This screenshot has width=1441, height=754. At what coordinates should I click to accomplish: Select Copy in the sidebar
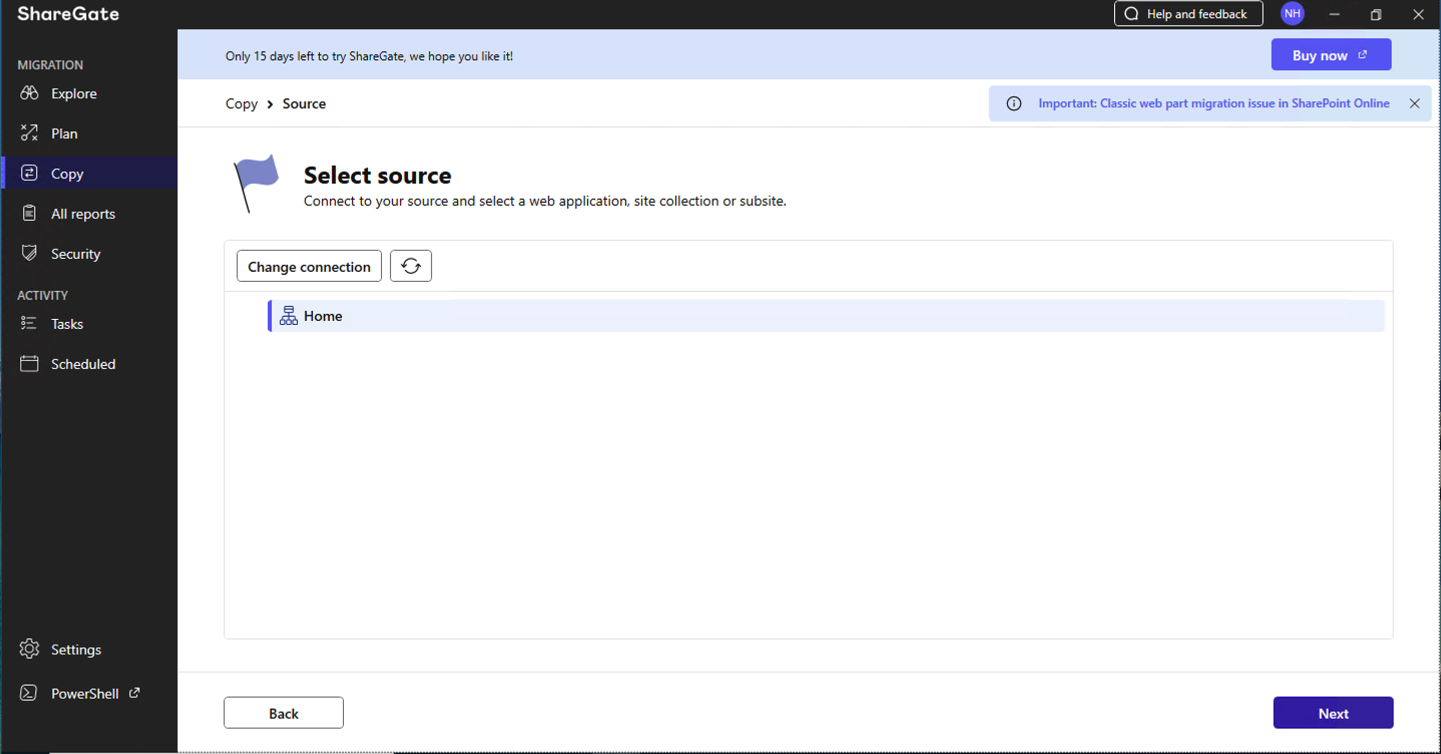89,173
